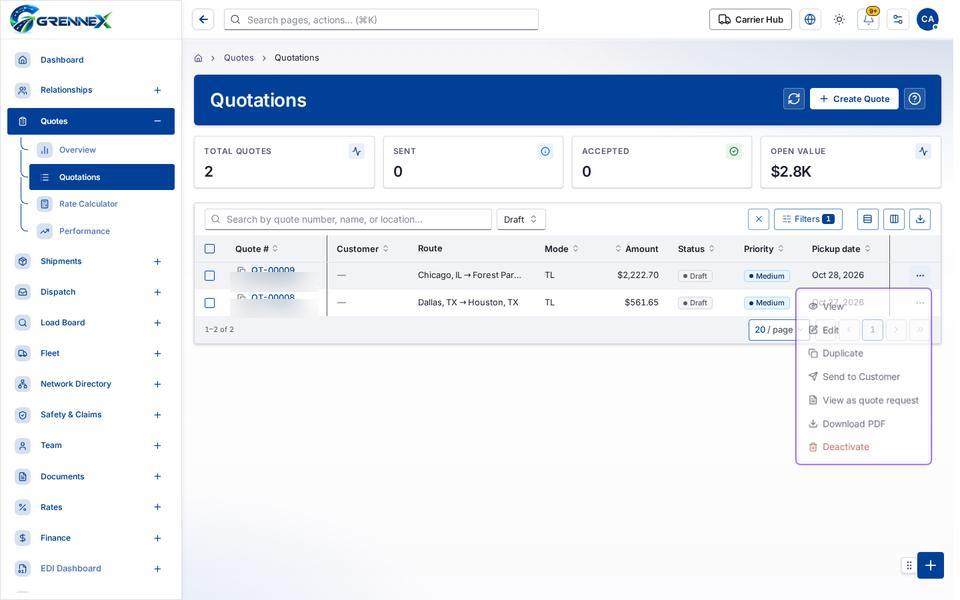Open the Draft status dropdown
Screen dimensions: 960x600
(x=521, y=219)
